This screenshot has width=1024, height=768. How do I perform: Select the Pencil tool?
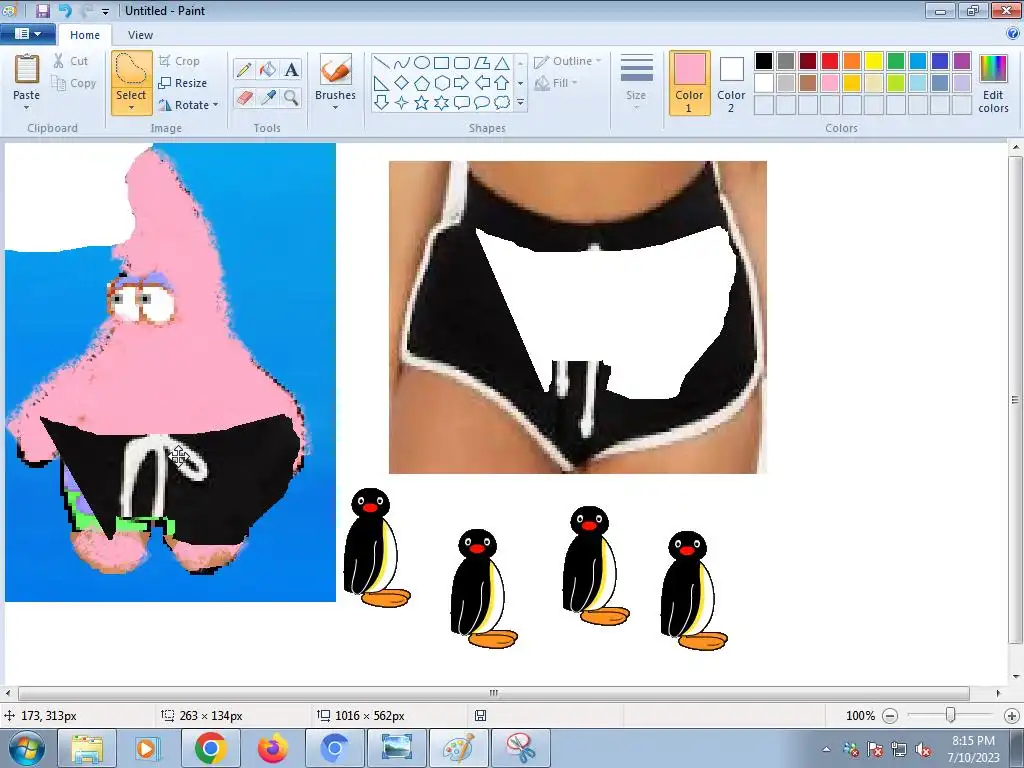244,70
